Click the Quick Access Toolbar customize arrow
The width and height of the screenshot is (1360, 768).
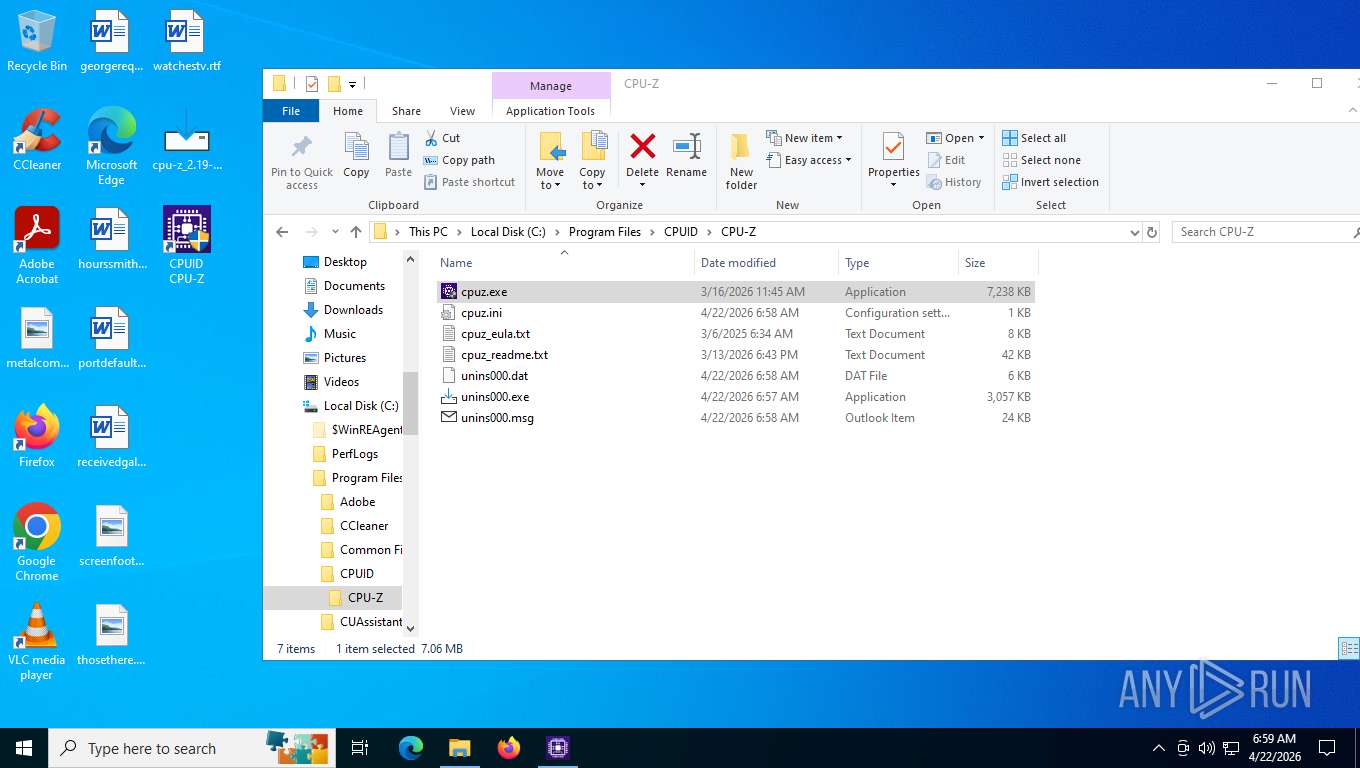(x=353, y=84)
